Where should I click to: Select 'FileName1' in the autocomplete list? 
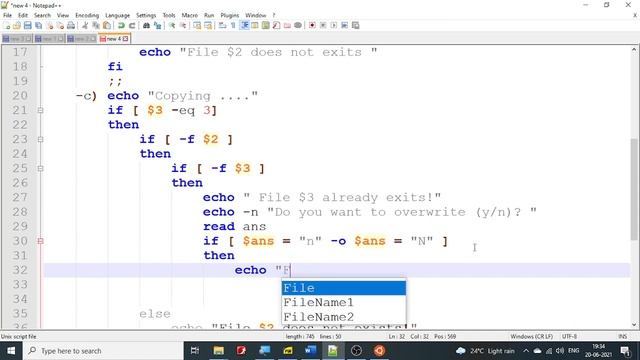click(344, 302)
